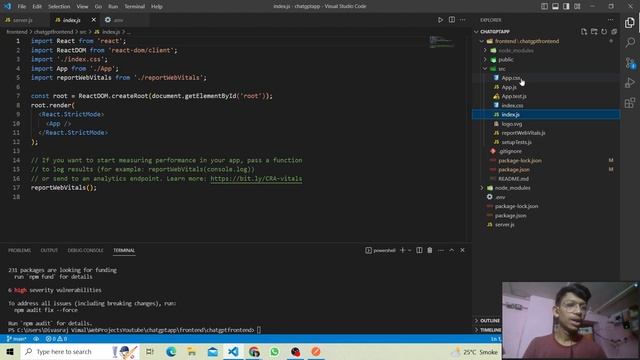
Task: Add a new terminal with plus button
Action: point(402,250)
